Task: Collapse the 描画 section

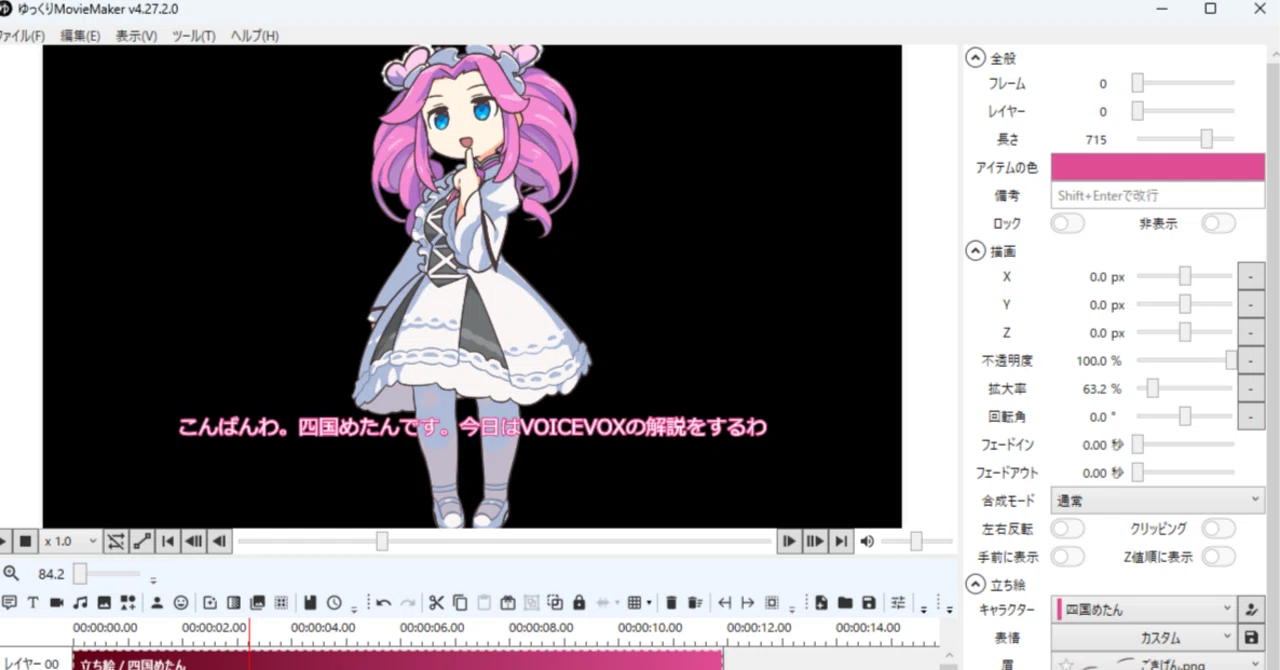Action: click(975, 250)
